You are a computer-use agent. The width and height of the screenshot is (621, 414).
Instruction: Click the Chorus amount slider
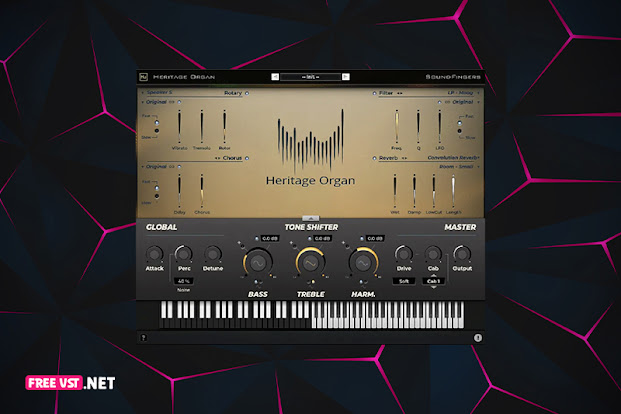coord(202,191)
